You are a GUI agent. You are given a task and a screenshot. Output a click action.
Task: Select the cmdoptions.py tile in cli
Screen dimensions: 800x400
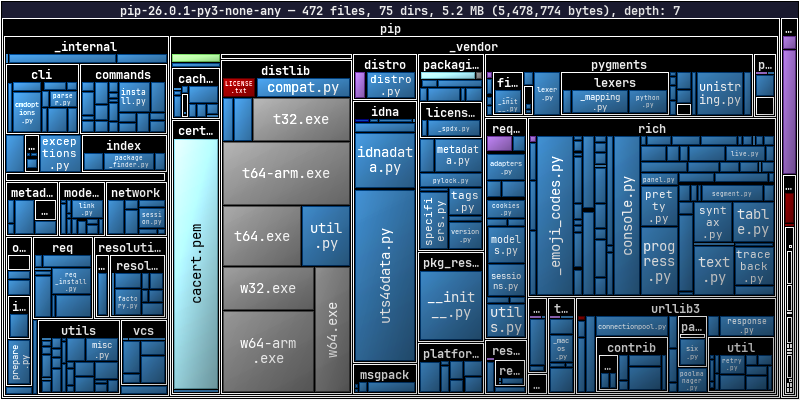click(27, 112)
